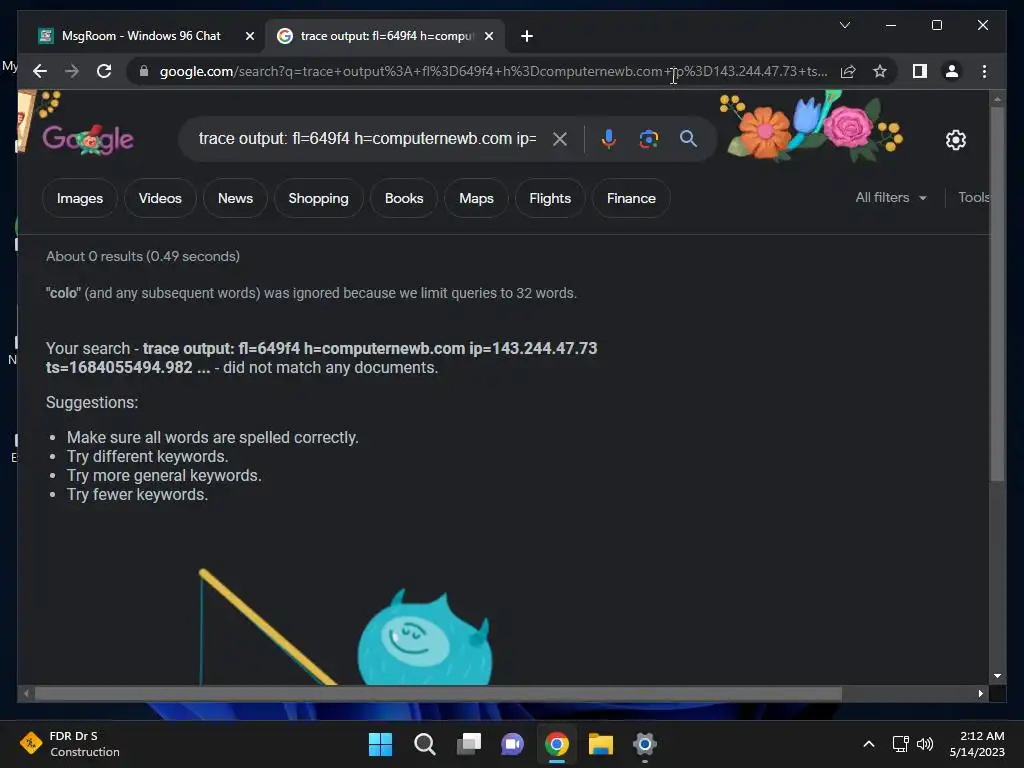Open FDR Dr S Construction widget

point(69,744)
